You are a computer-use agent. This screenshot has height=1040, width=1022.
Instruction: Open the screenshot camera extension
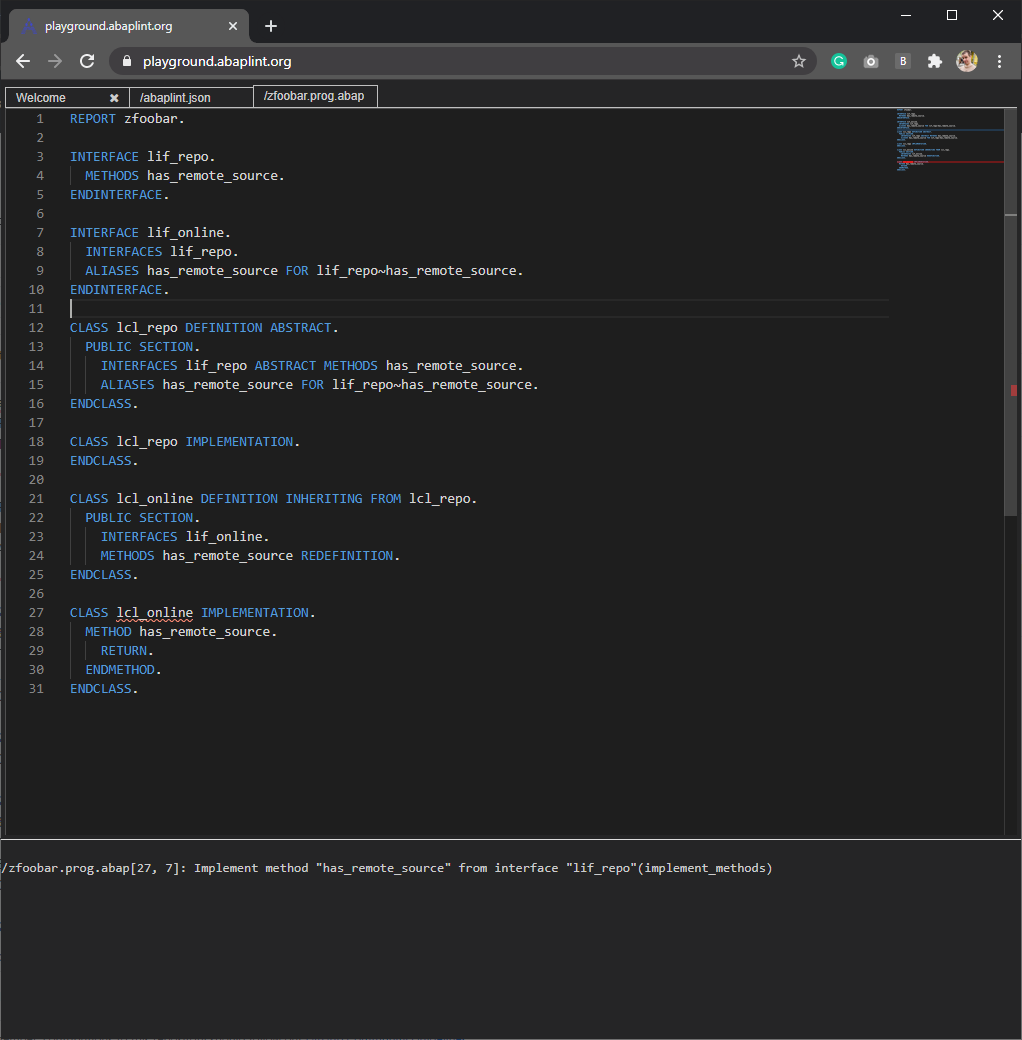(x=870, y=61)
